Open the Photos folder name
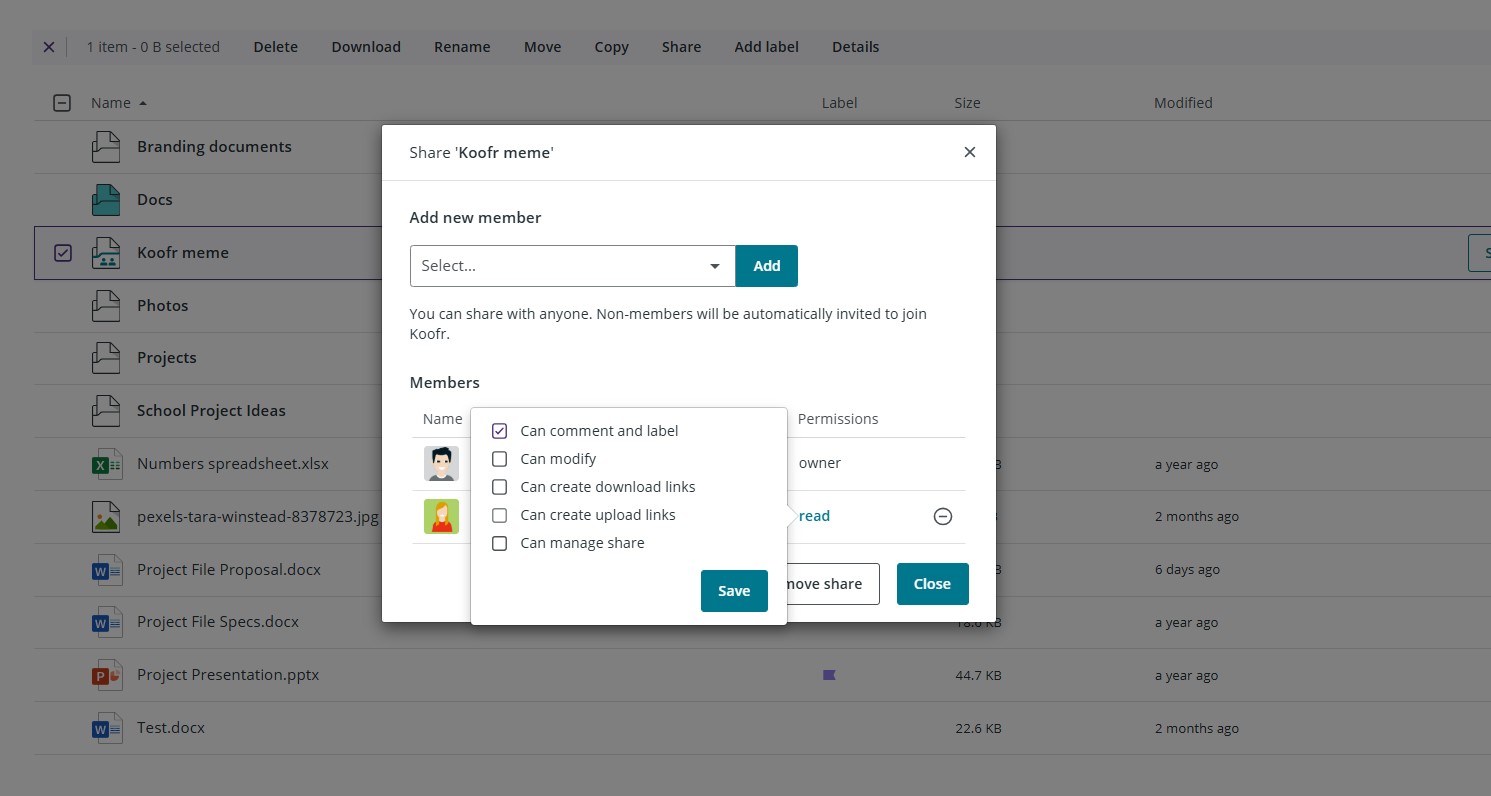The height and width of the screenshot is (796, 1491). pos(163,306)
